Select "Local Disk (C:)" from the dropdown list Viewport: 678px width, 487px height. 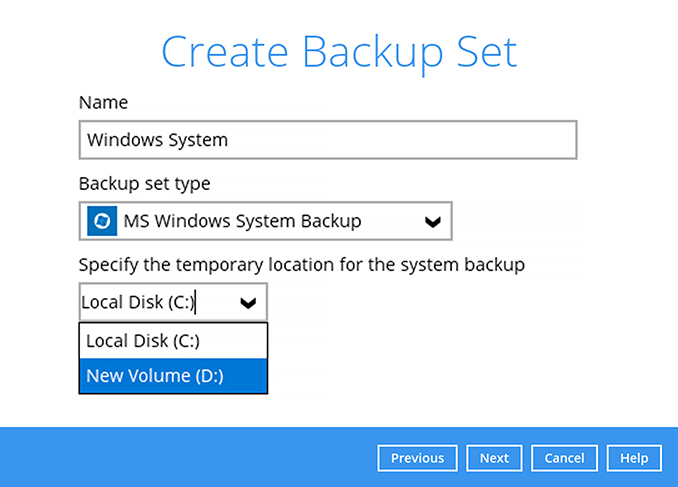pos(143,340)
